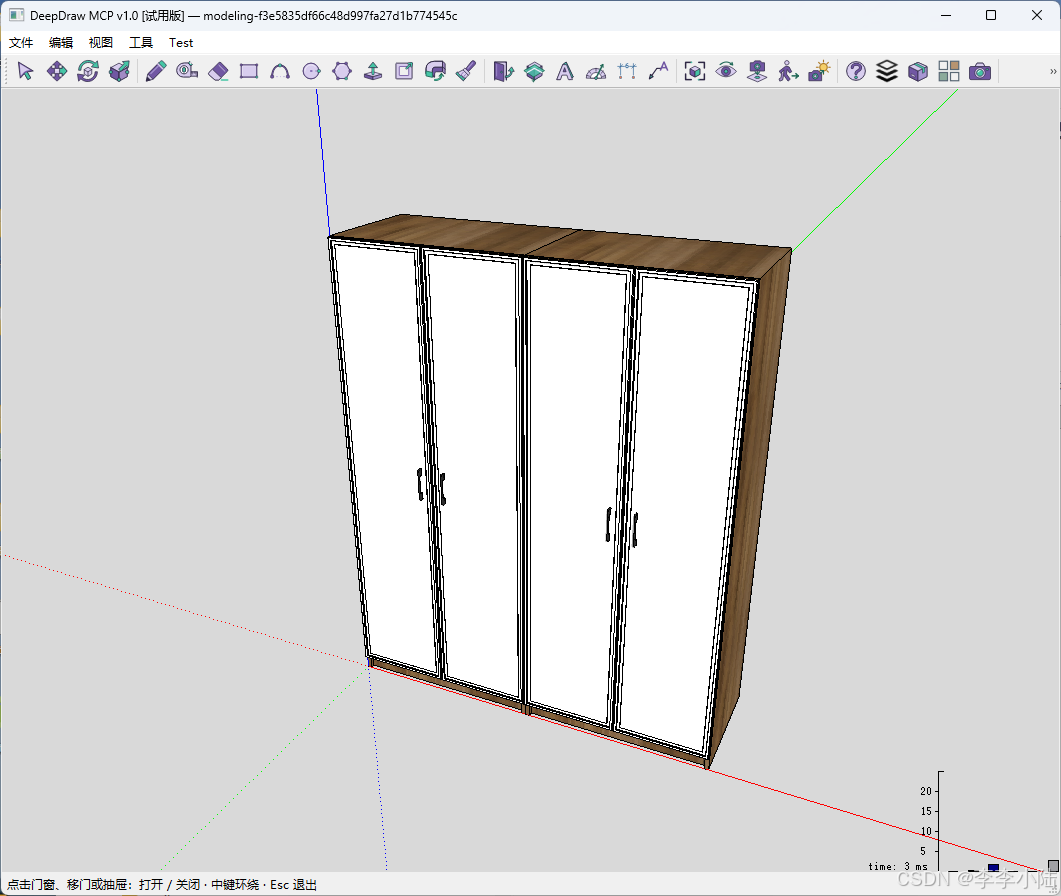Screen dimensions: 1061x896
Task: Pick the Arc drawing tool
Action: click(280, 71)
